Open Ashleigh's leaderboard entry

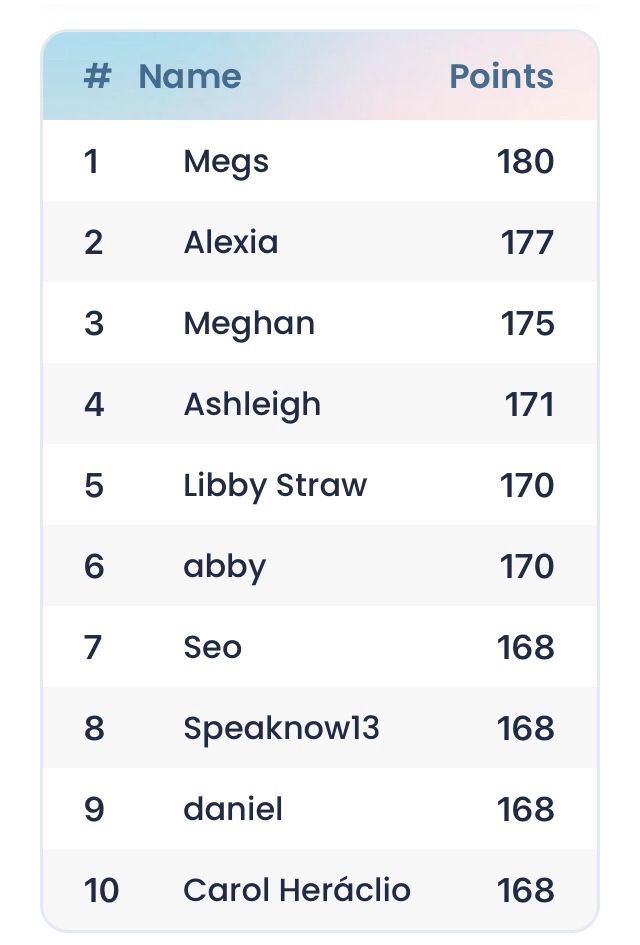pyautogui.click(x=252, y=405)
